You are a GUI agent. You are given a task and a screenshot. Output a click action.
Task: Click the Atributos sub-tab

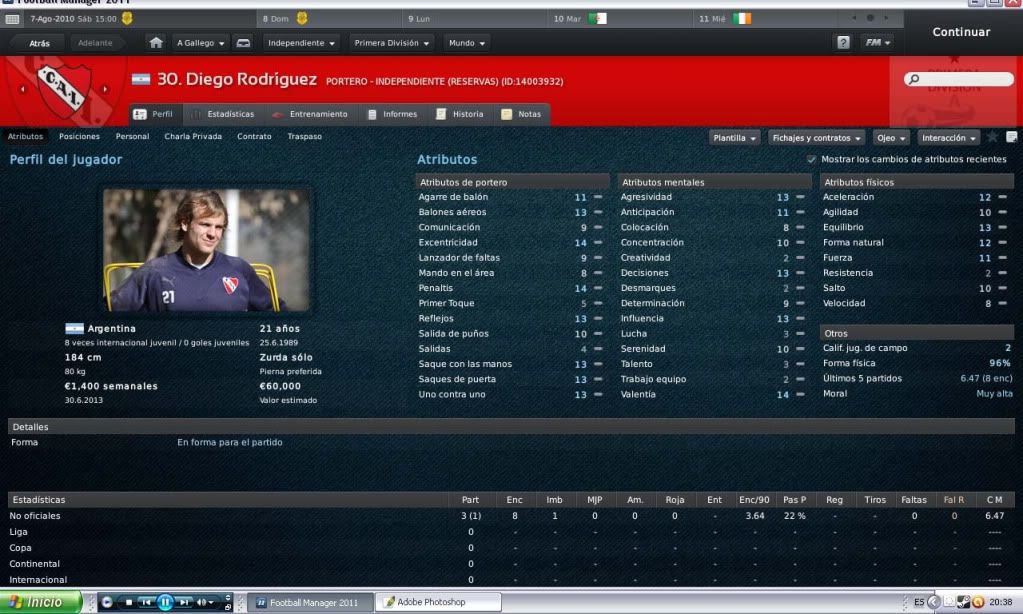[x=25, y=136]
